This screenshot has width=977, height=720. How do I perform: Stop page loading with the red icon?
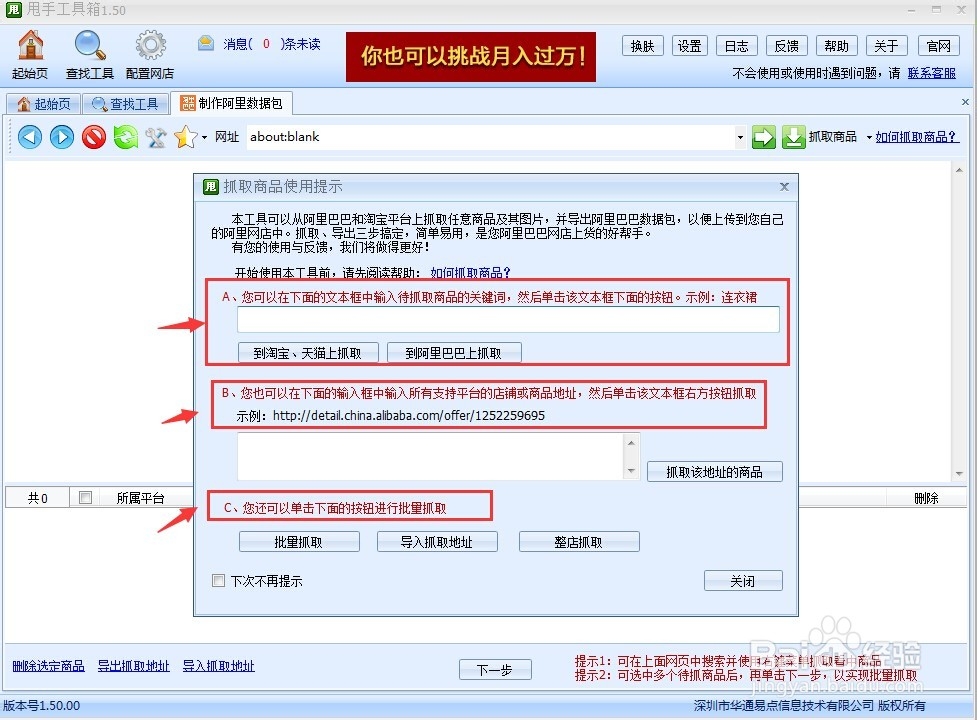click(91, 137)
